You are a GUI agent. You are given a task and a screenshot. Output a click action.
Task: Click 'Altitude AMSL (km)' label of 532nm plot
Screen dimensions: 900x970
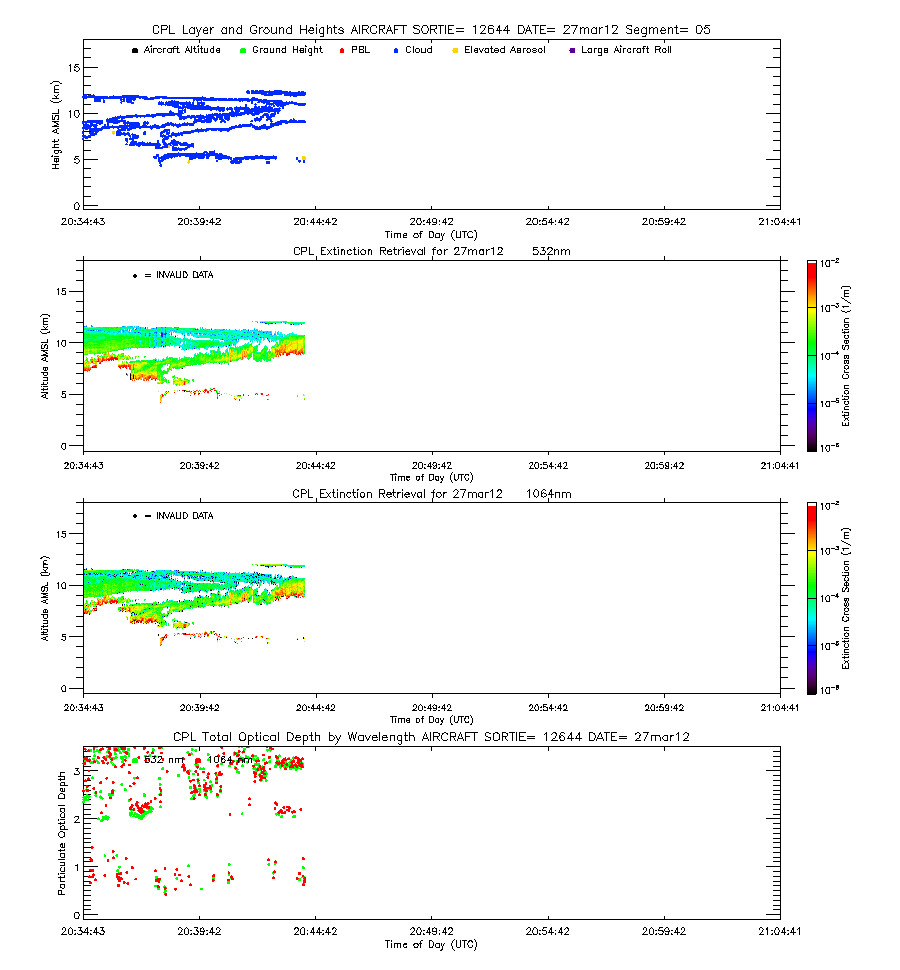click(45, 356)
